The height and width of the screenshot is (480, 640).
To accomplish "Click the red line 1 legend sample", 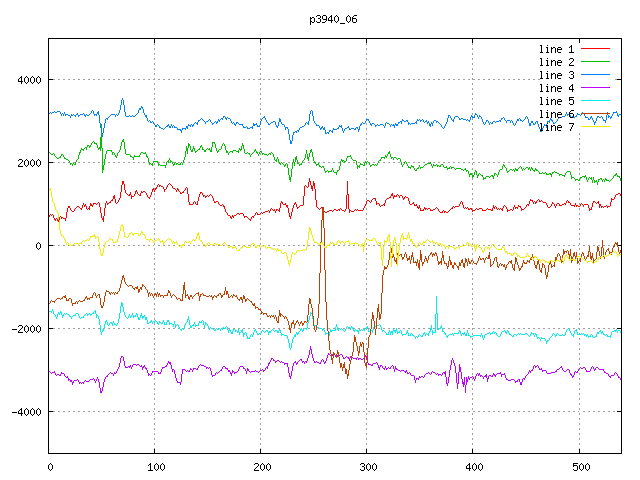I will 596,49.
